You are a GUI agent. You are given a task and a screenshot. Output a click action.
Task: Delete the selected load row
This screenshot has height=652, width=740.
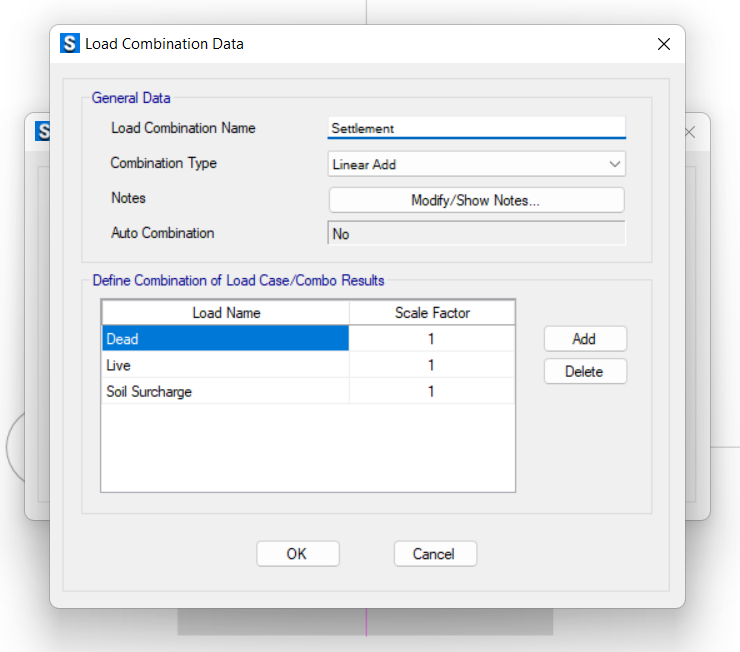tap(585, 371)
